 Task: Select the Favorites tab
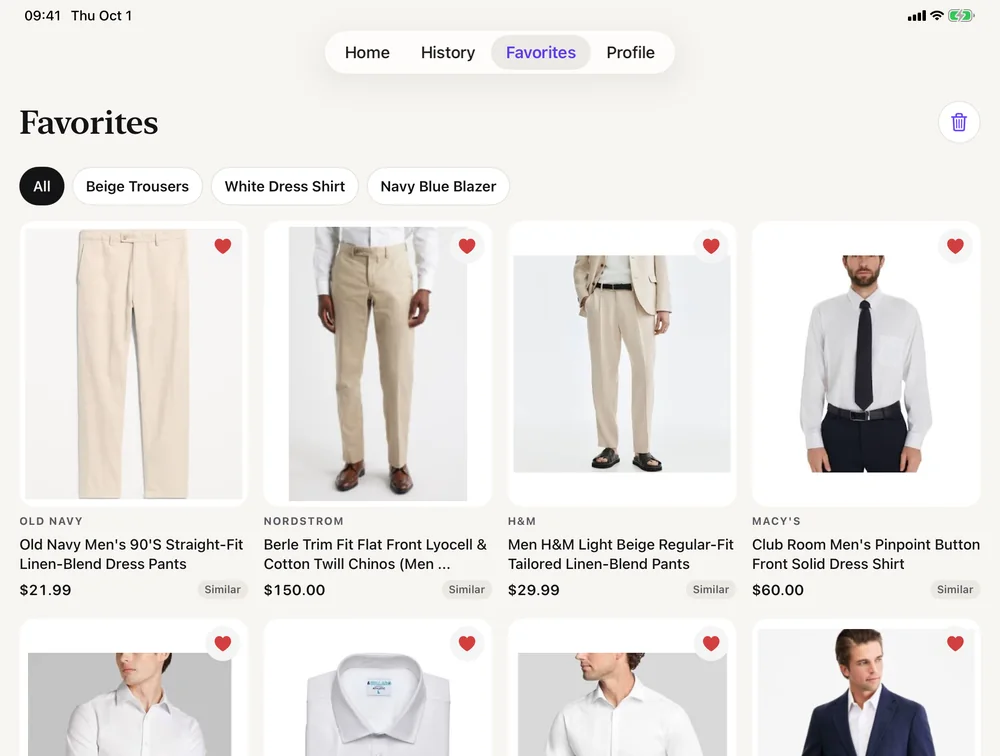(541, 52)
